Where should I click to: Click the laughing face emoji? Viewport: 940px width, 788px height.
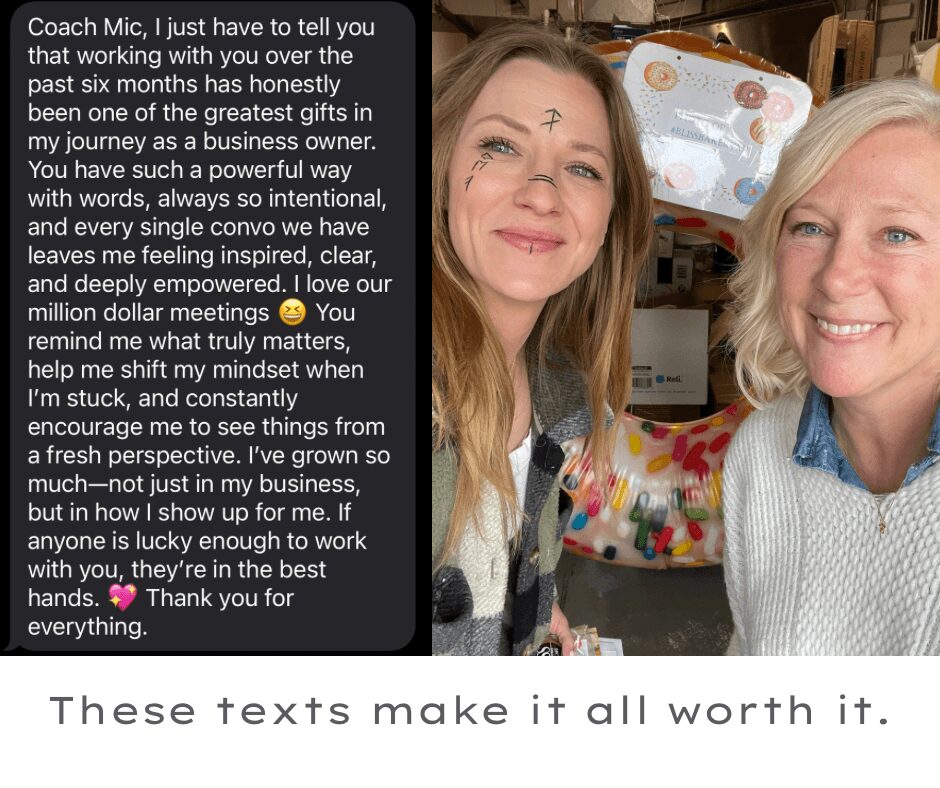click(293, 312)
